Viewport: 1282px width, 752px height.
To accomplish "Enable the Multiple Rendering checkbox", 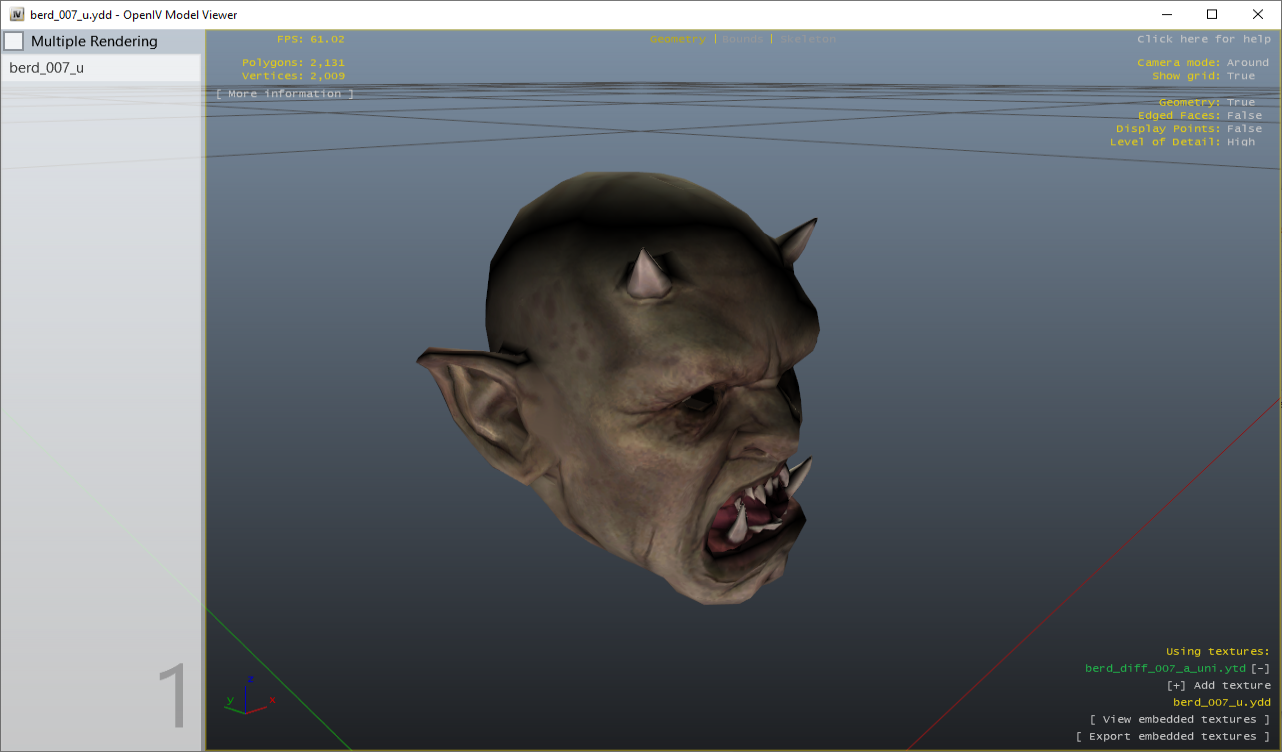I will click(14, 41).
